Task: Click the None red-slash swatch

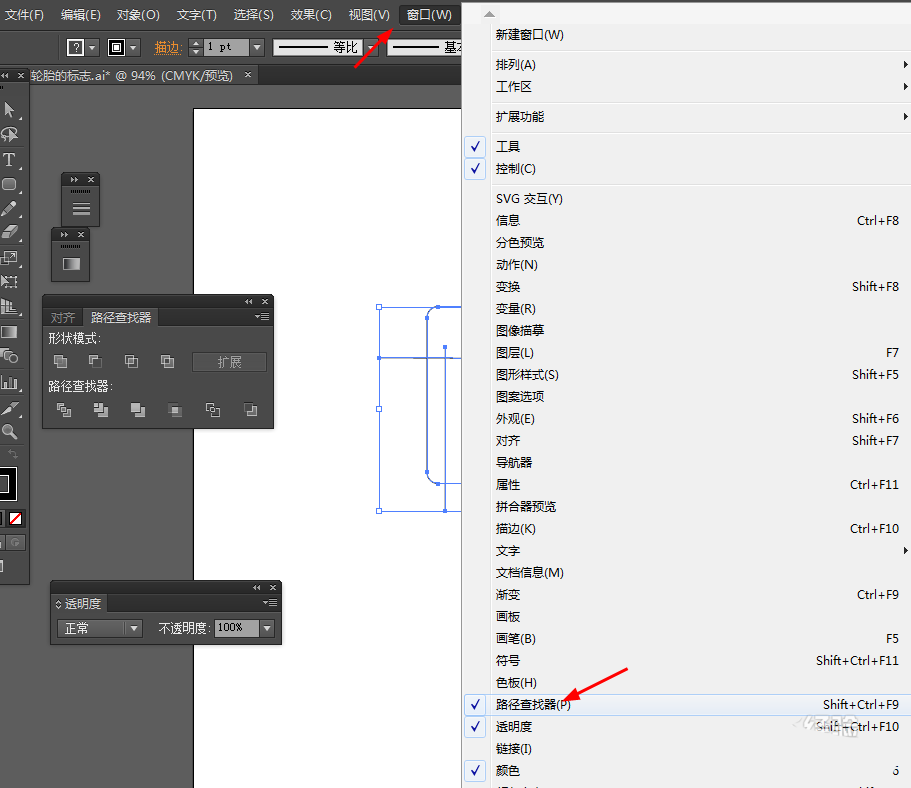Action: click(x=16, y=518)
